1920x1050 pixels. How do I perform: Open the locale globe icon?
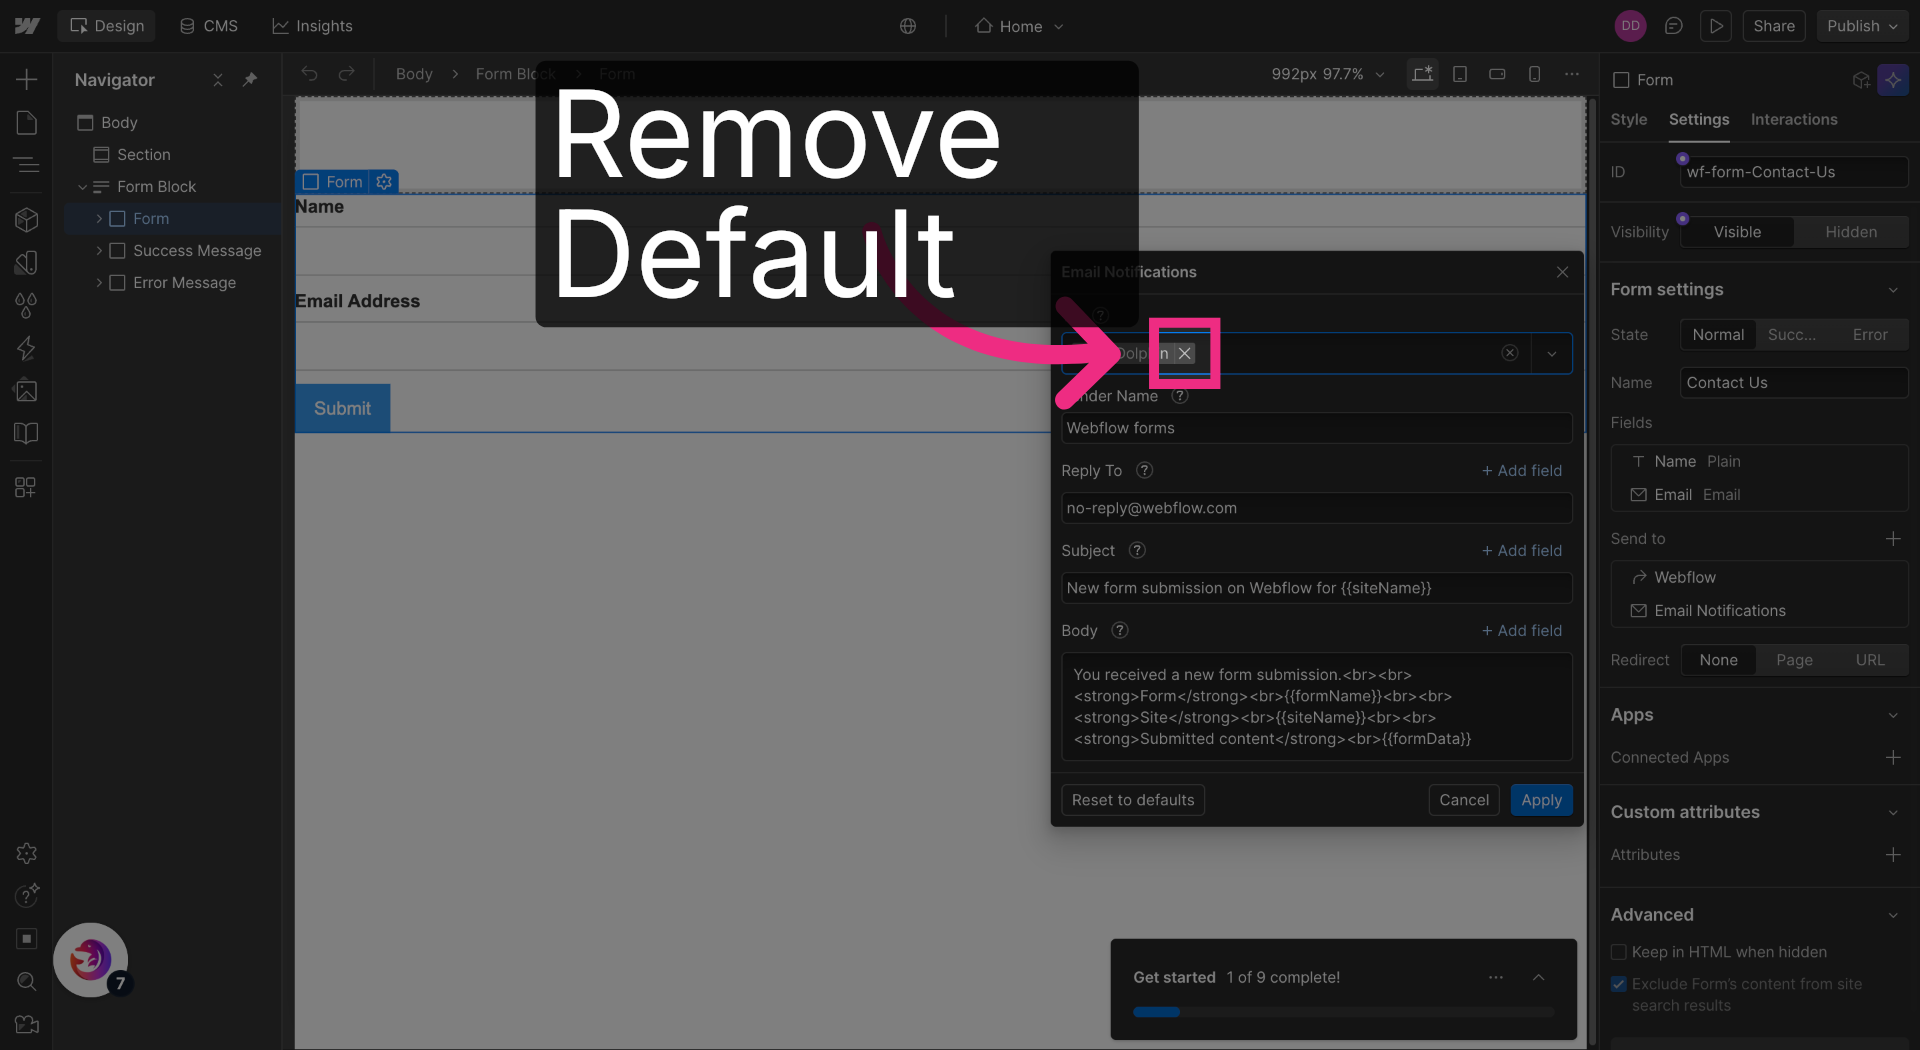coord(908,26)
